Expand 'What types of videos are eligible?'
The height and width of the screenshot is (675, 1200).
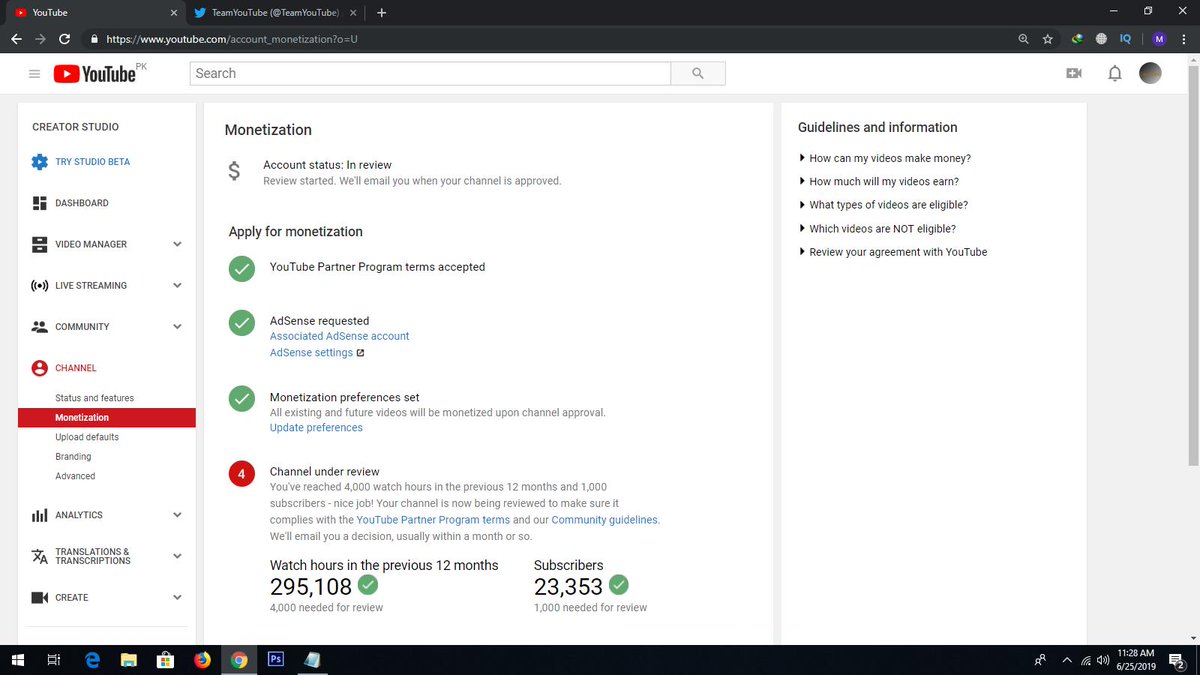tap(883, 205)
